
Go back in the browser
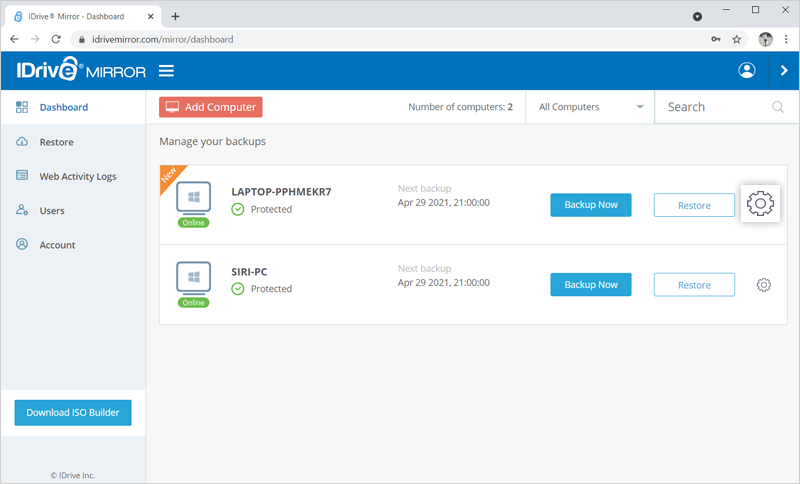tap(14, 39)
